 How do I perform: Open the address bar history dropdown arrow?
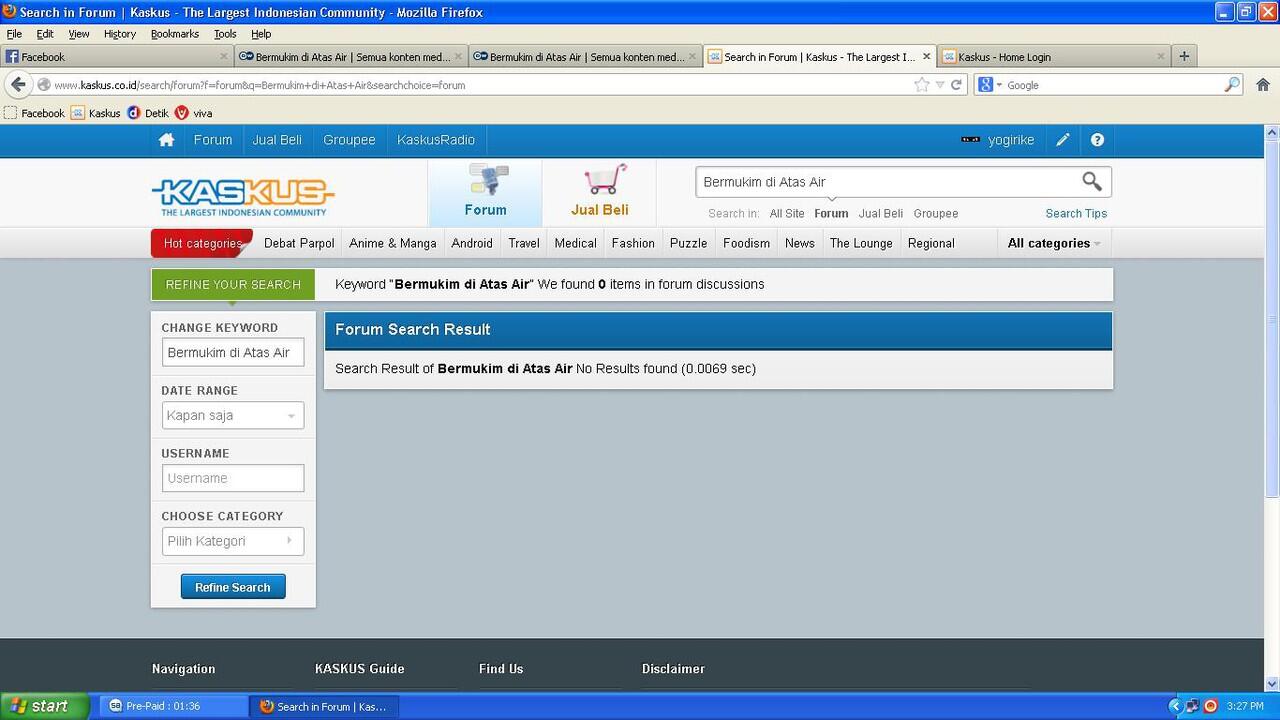click(939, 85)
